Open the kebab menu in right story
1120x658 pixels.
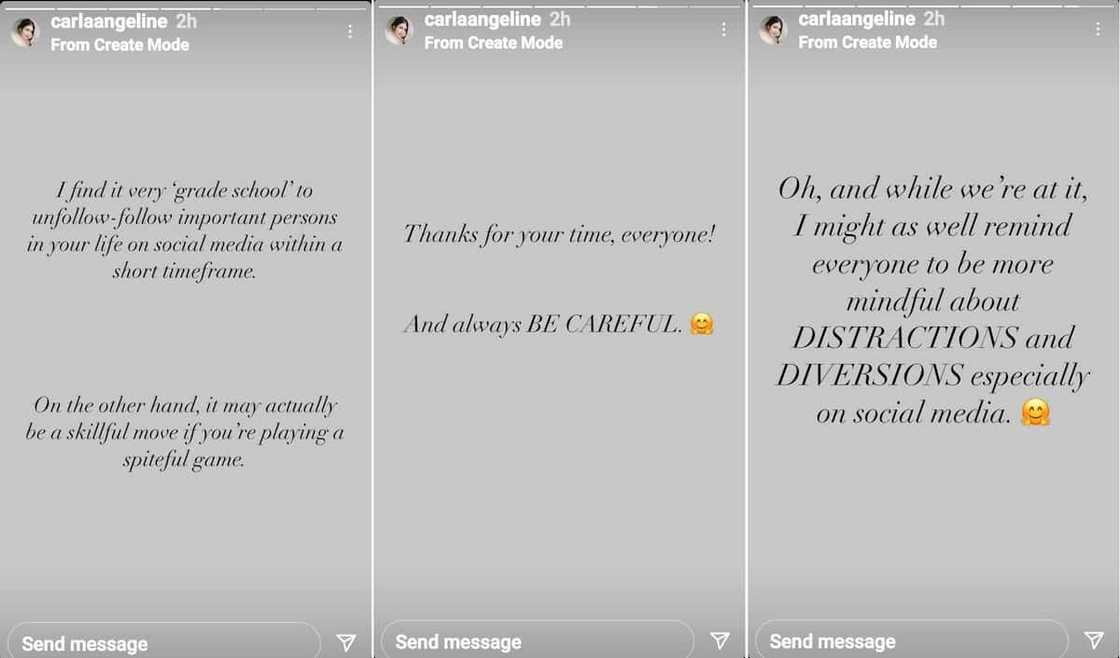(x=1097, y=30)
